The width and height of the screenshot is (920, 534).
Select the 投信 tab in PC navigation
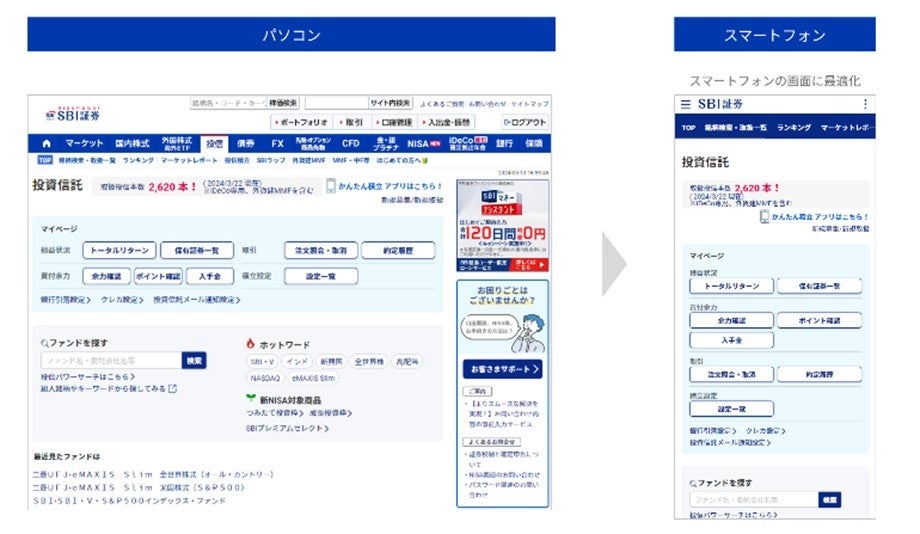214,144
